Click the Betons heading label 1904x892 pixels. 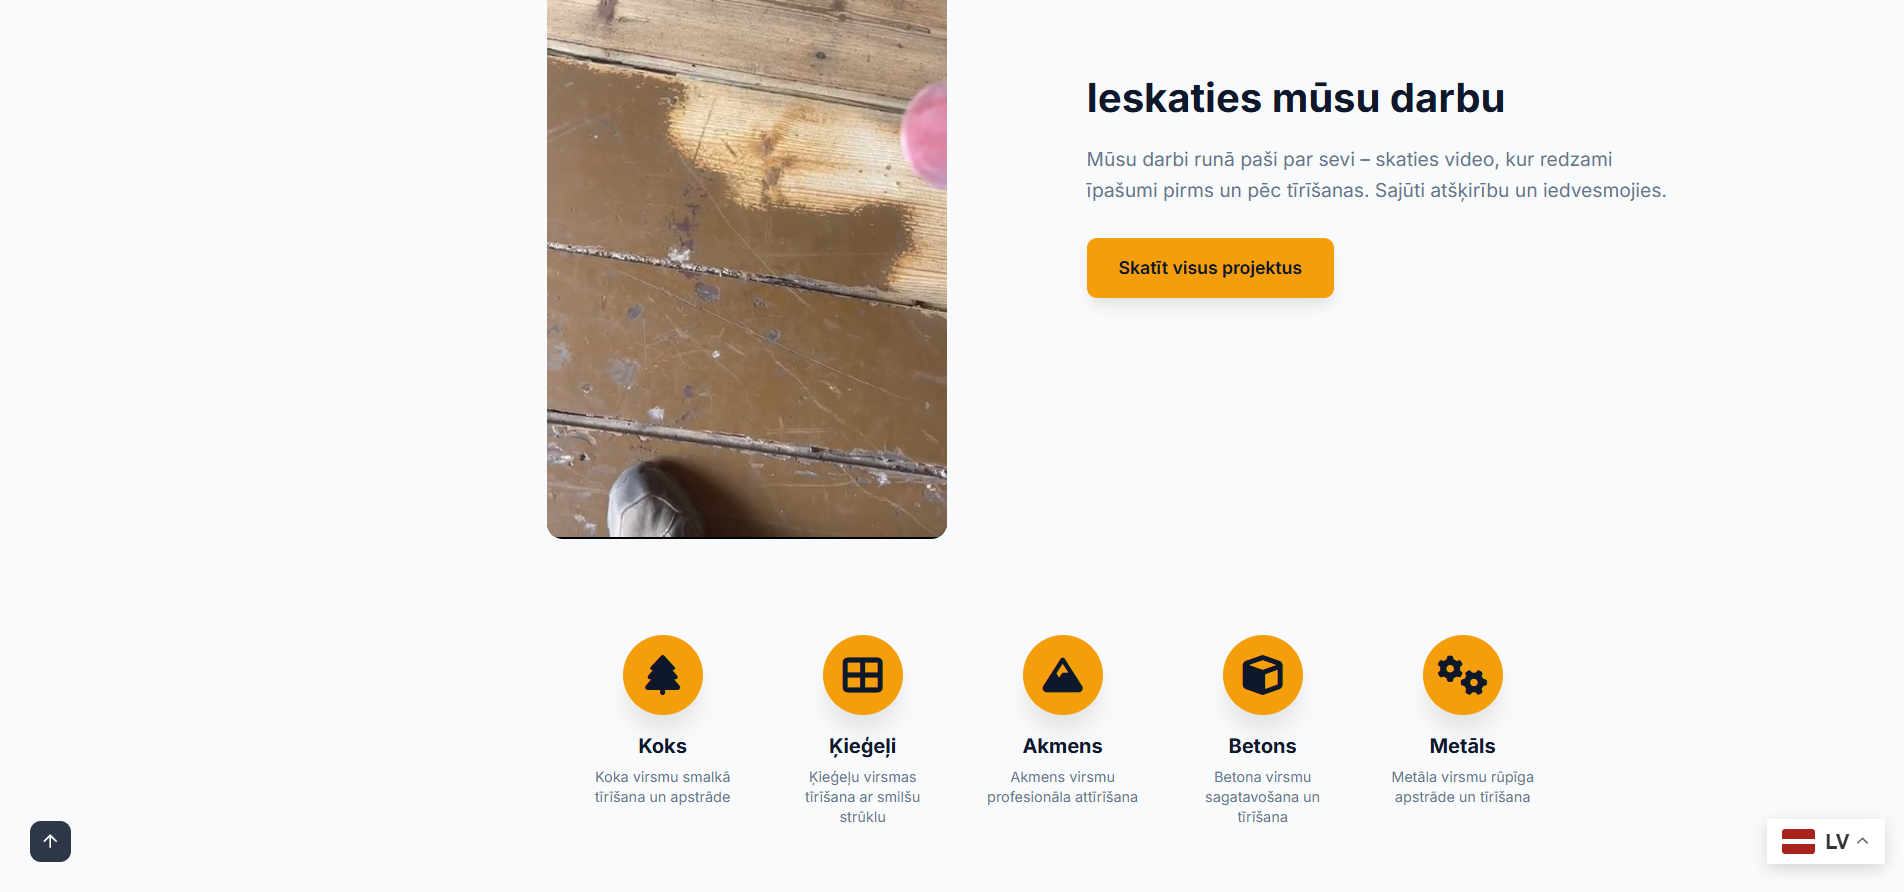click(x=1262, y=746)
